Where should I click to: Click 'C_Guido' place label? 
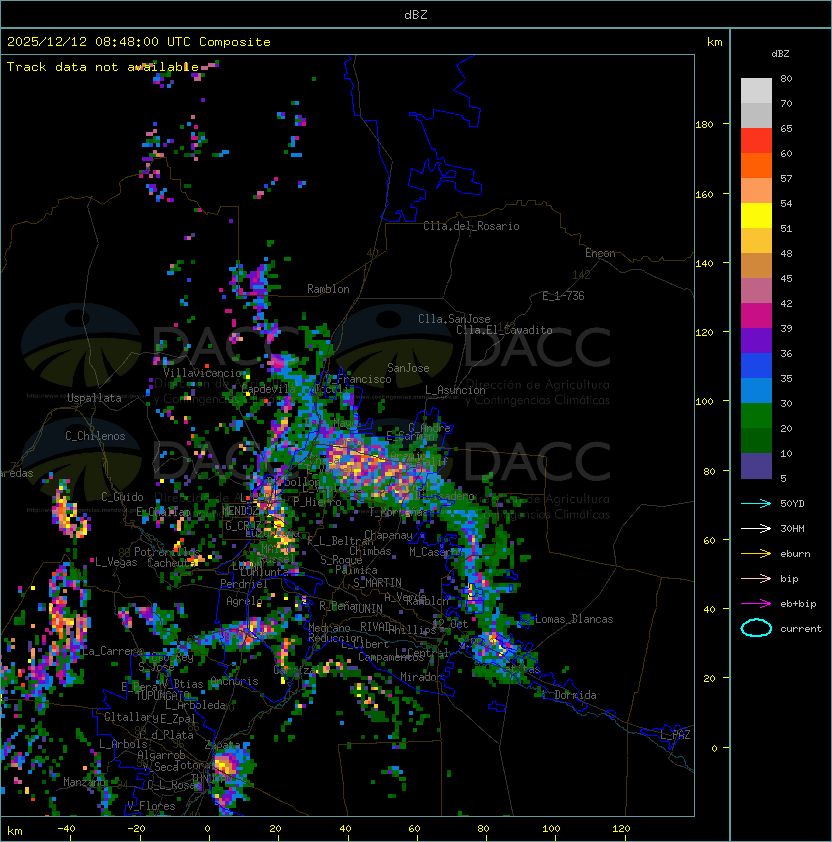coord(122,497)
